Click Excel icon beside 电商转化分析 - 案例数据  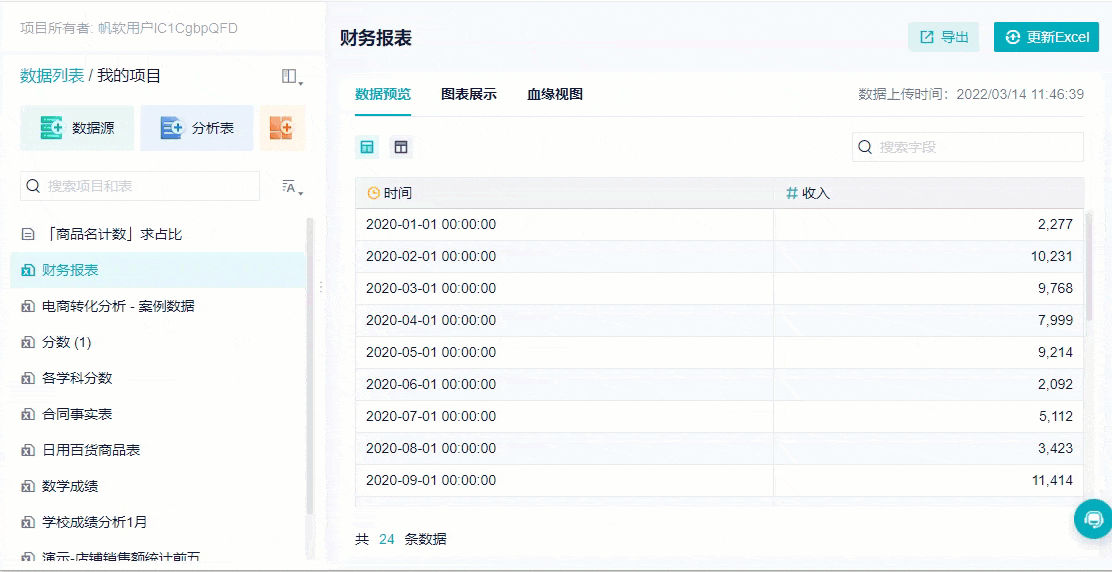tap(28, 306)
